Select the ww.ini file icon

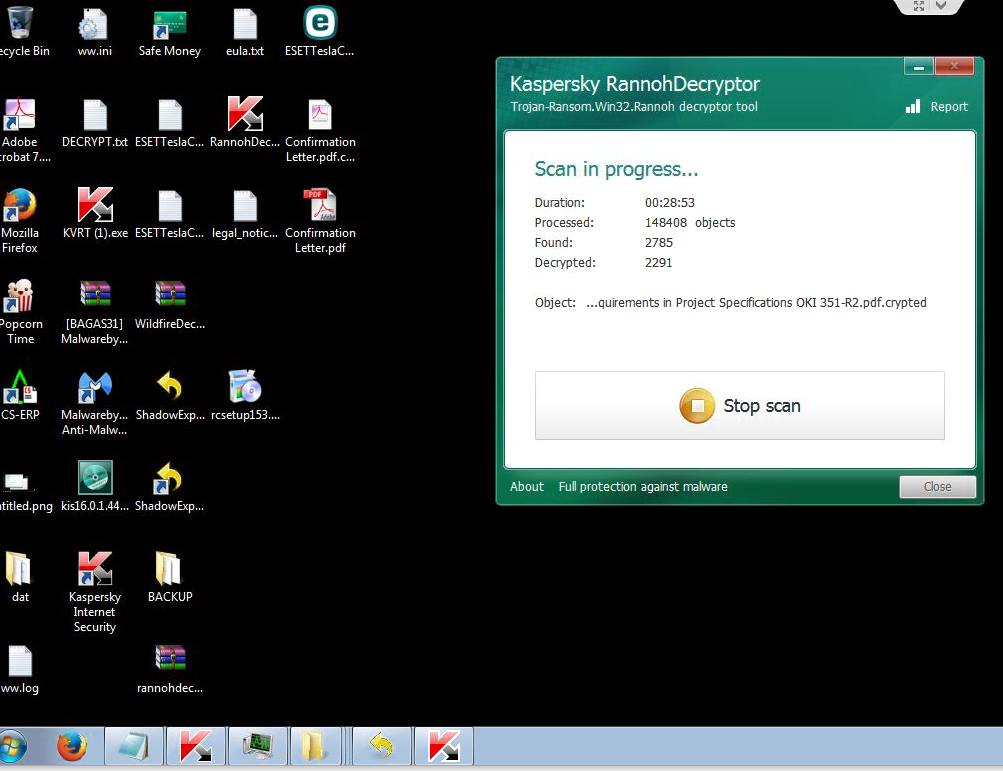coord(95,31)
